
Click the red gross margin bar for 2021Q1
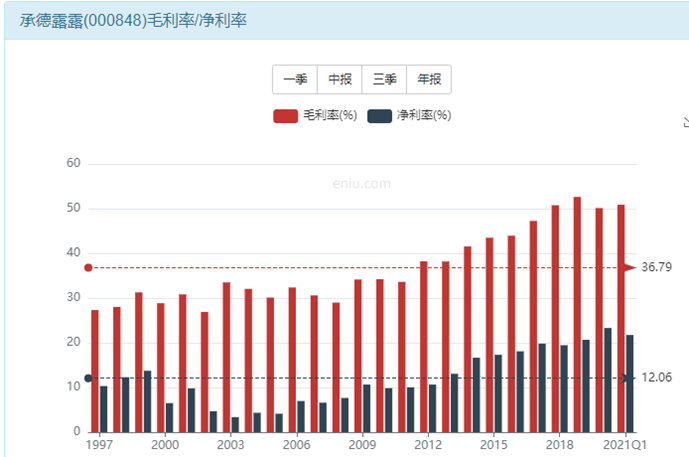[x=621, y=319]
